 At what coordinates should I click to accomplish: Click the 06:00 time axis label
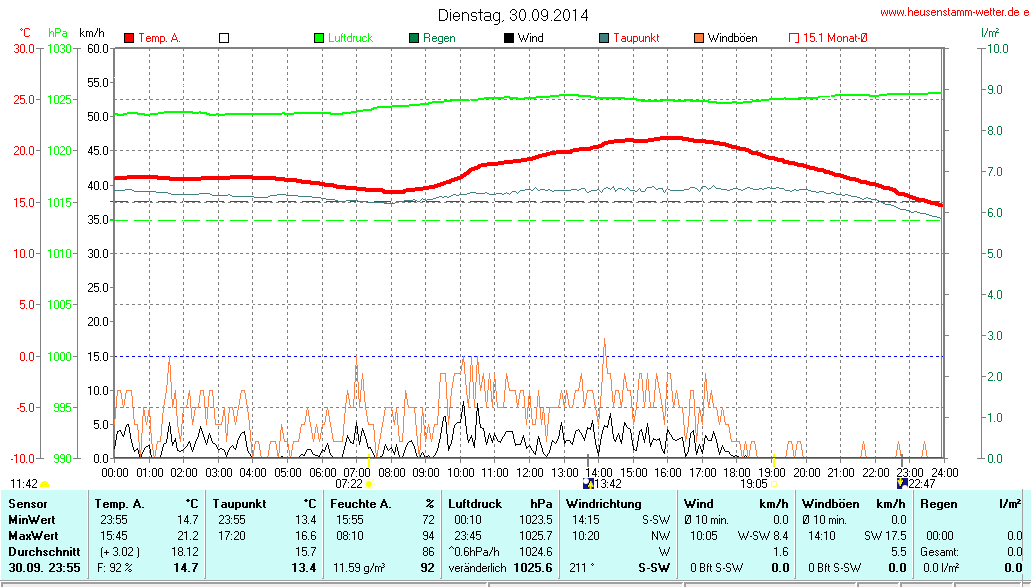pyautogui.click(x=322, y=473)
